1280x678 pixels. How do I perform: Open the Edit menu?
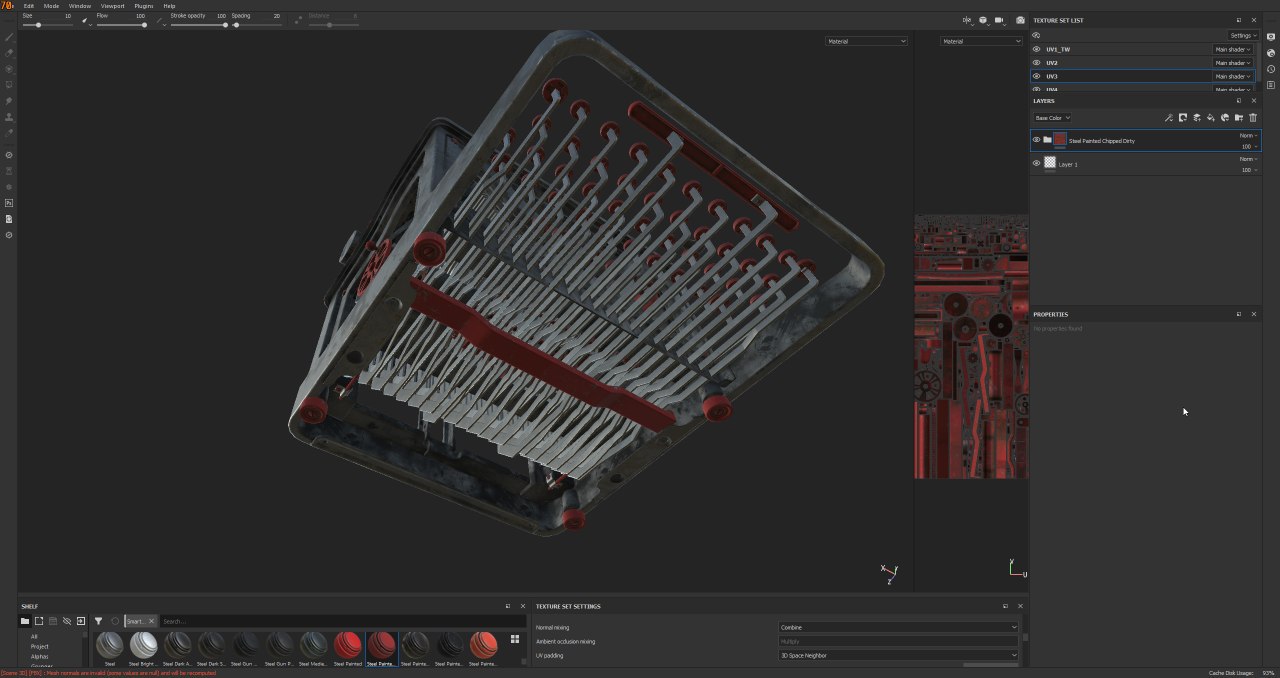pos(29,6)
